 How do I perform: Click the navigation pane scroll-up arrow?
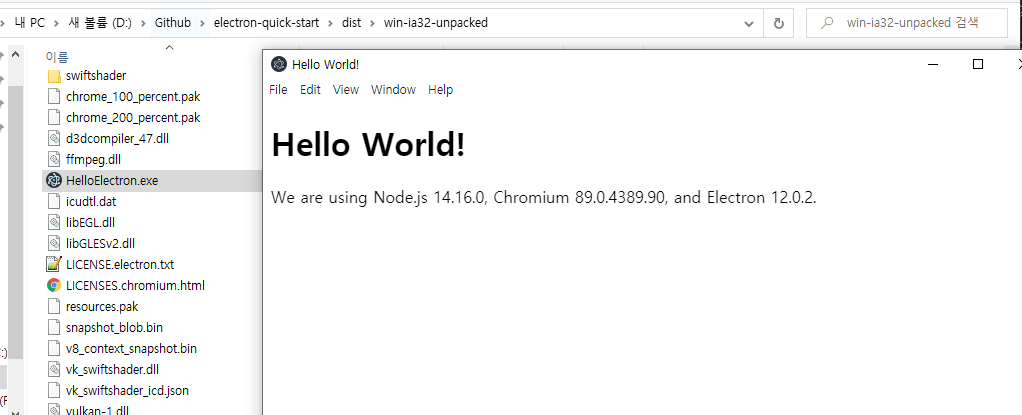16,55
